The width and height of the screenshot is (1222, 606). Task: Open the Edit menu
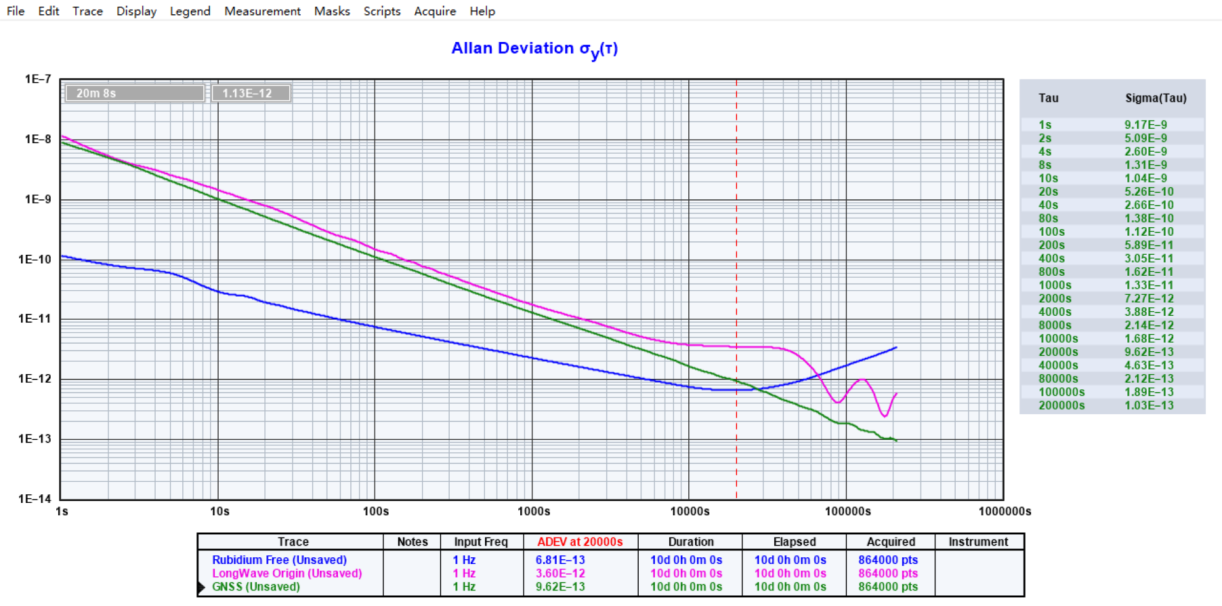49,11
